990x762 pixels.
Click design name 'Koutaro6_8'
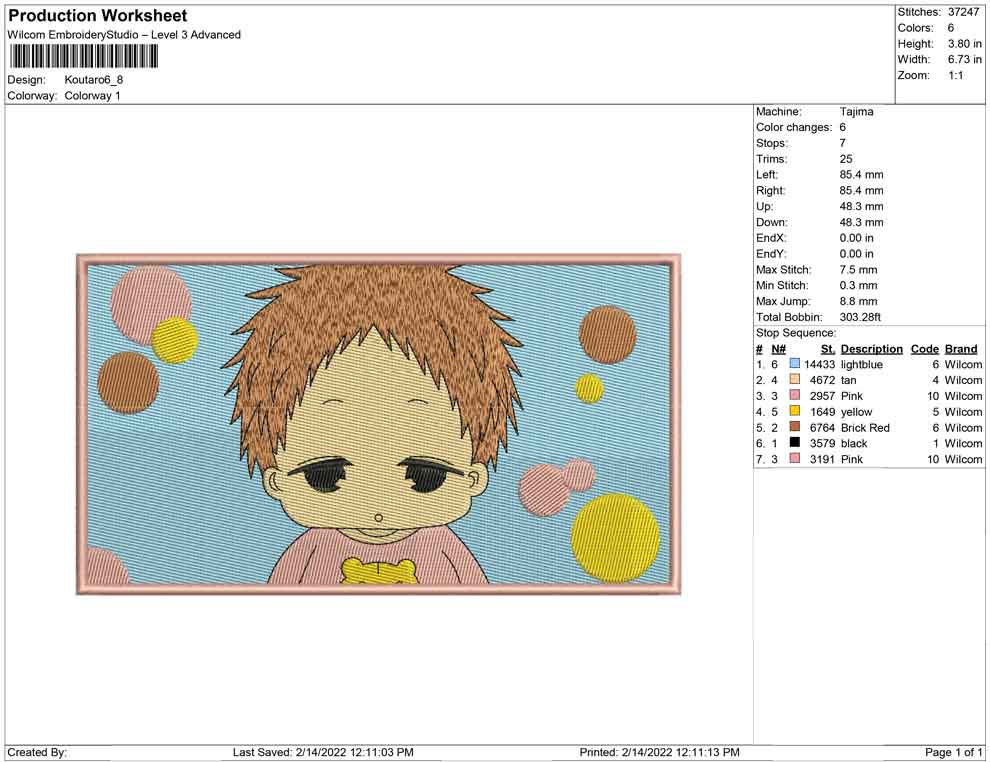click(x=93, y=80)
